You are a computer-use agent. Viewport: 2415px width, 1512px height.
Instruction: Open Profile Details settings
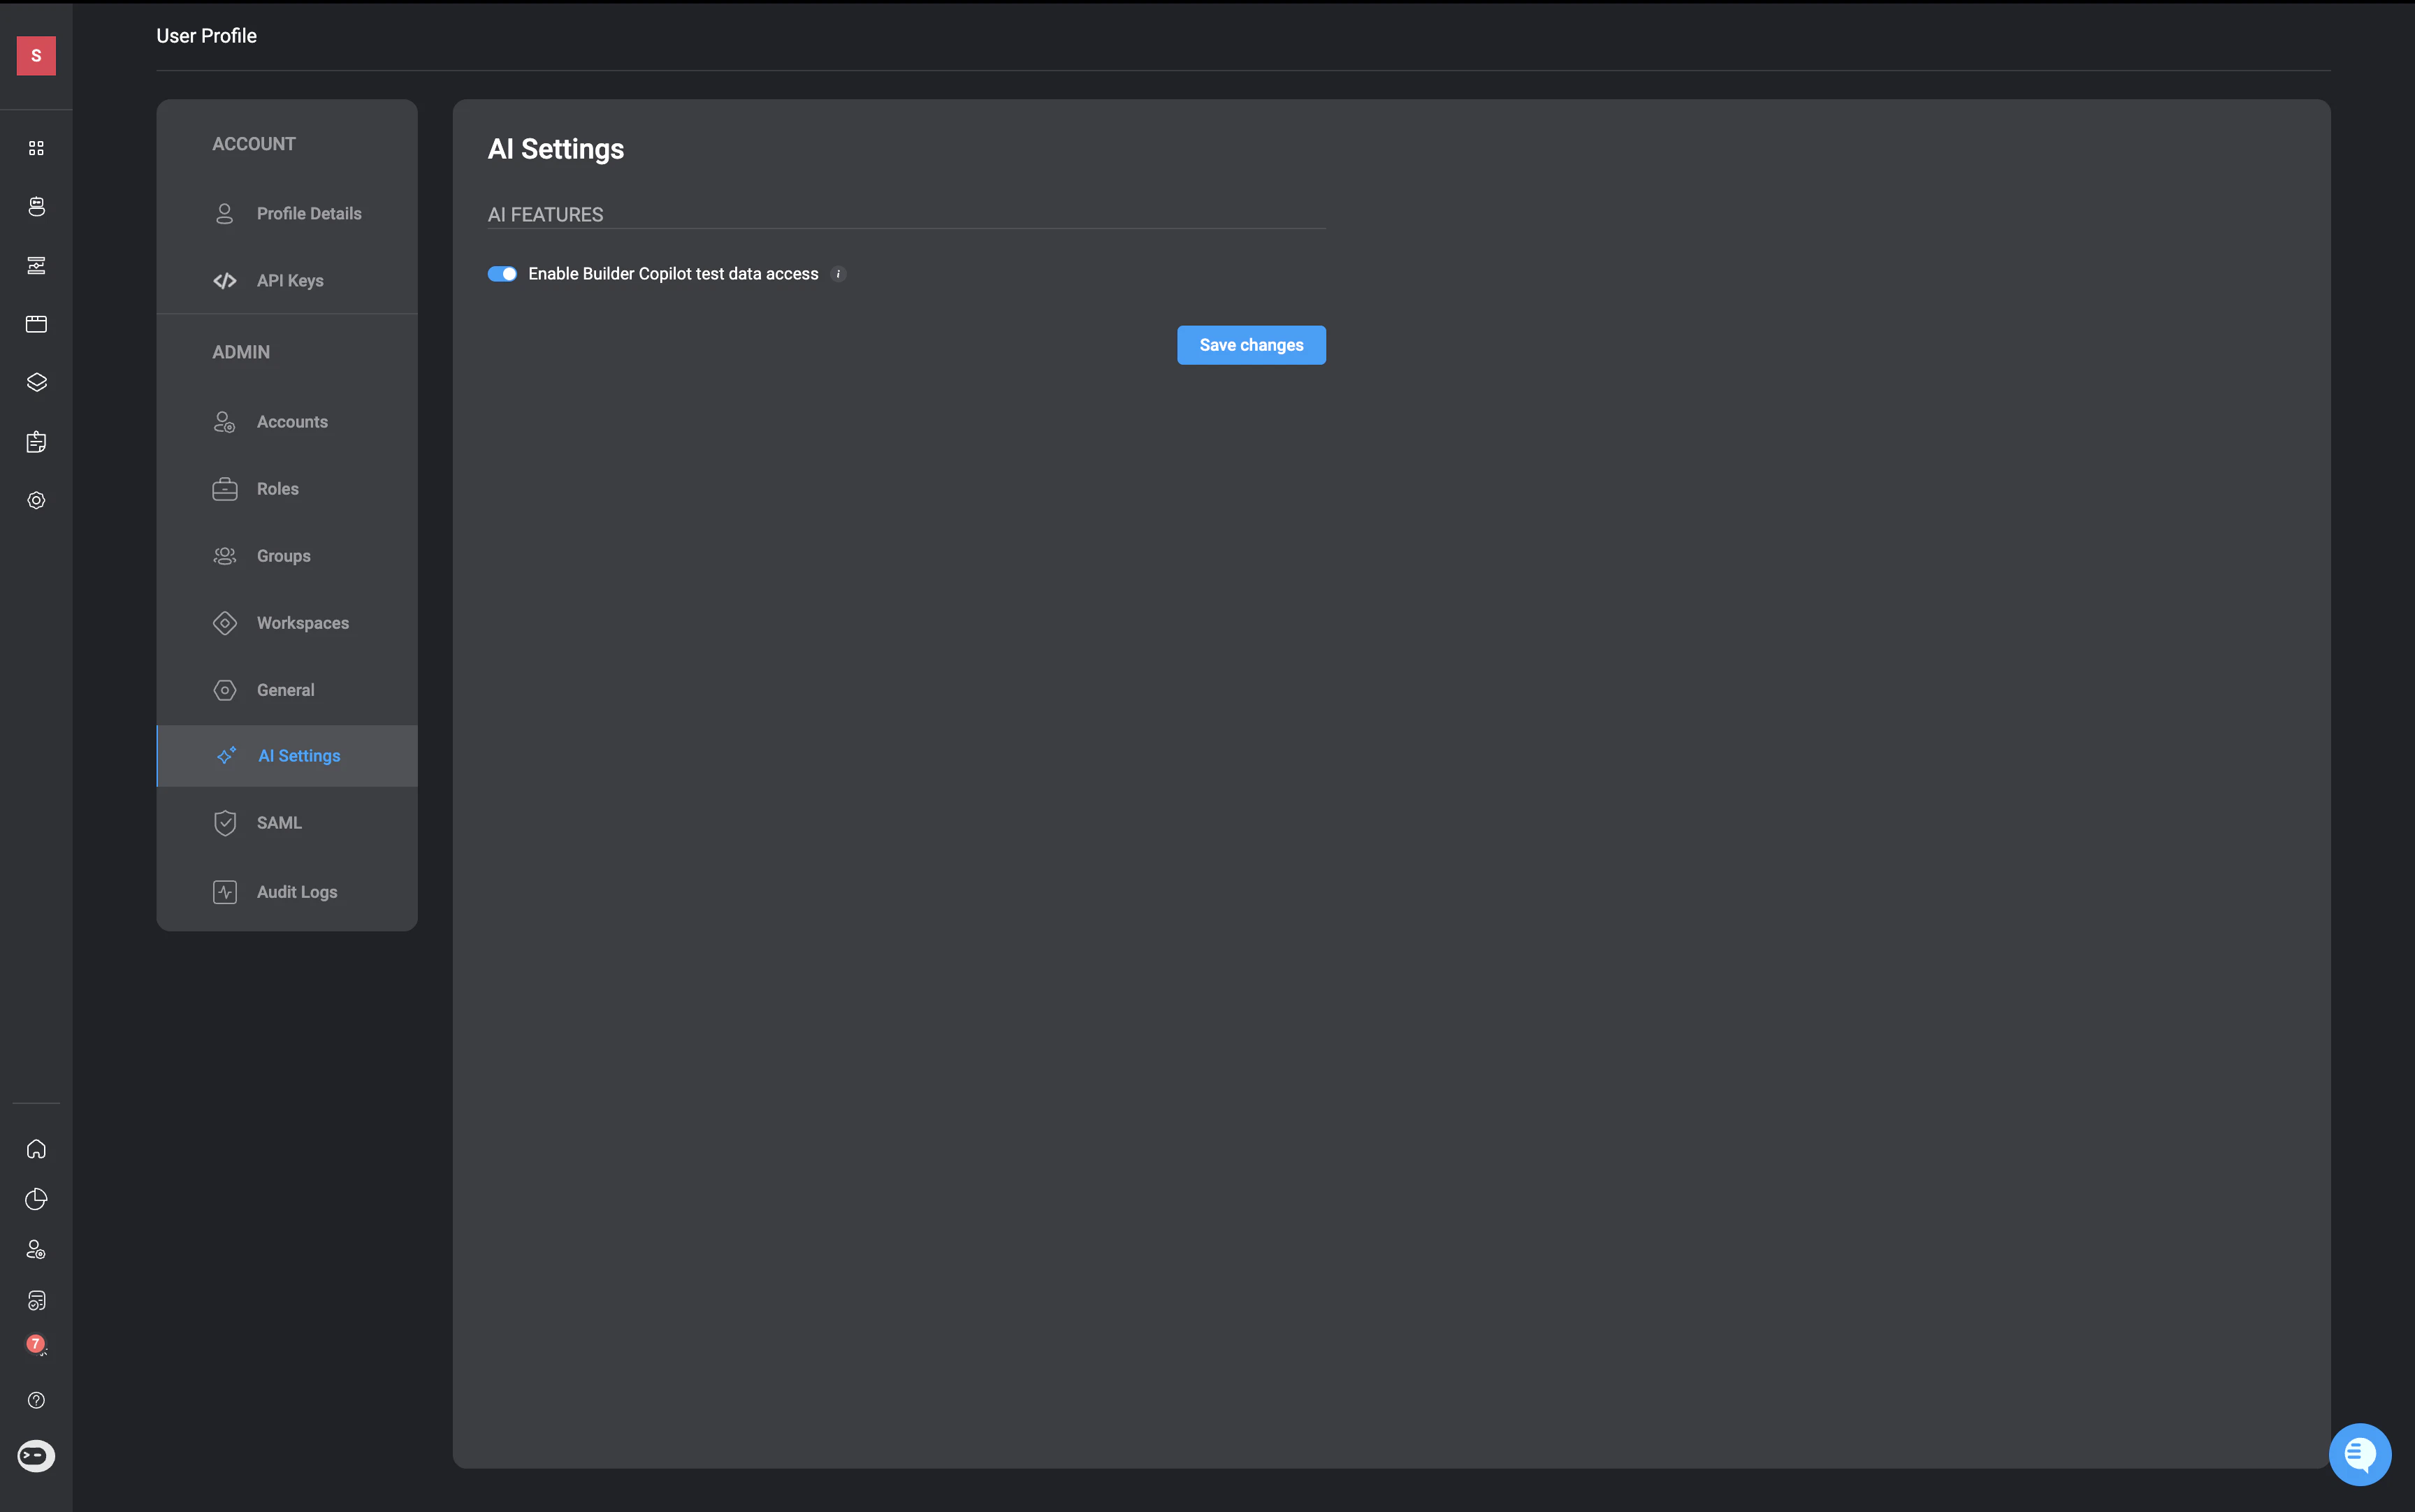[308, 214]
